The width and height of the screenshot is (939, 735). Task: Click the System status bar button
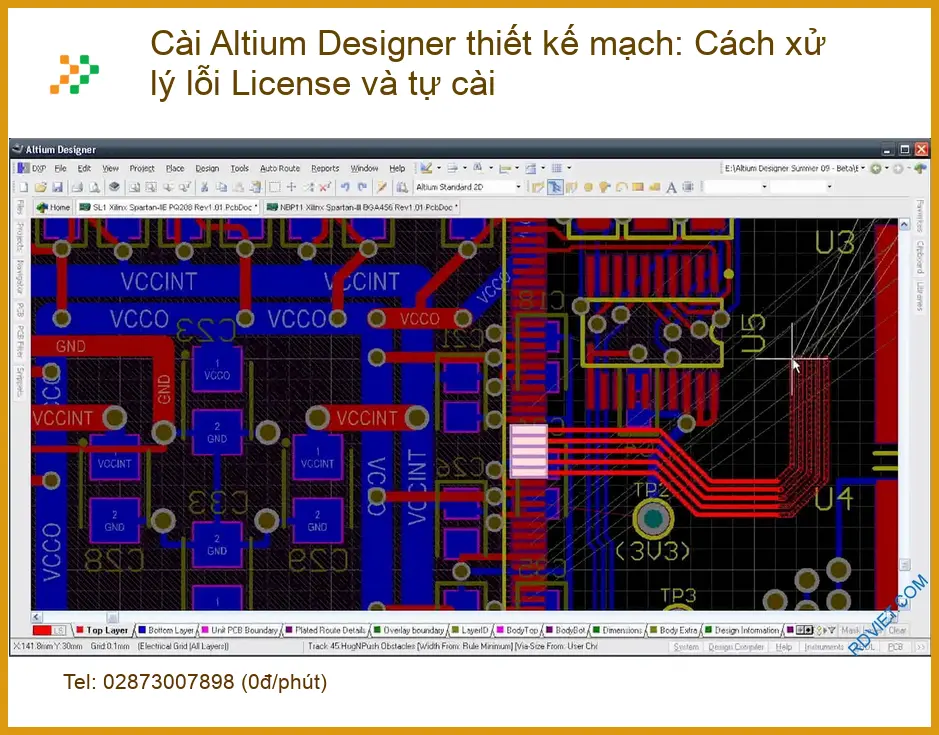pyautogui.click(x=686, y=647)
